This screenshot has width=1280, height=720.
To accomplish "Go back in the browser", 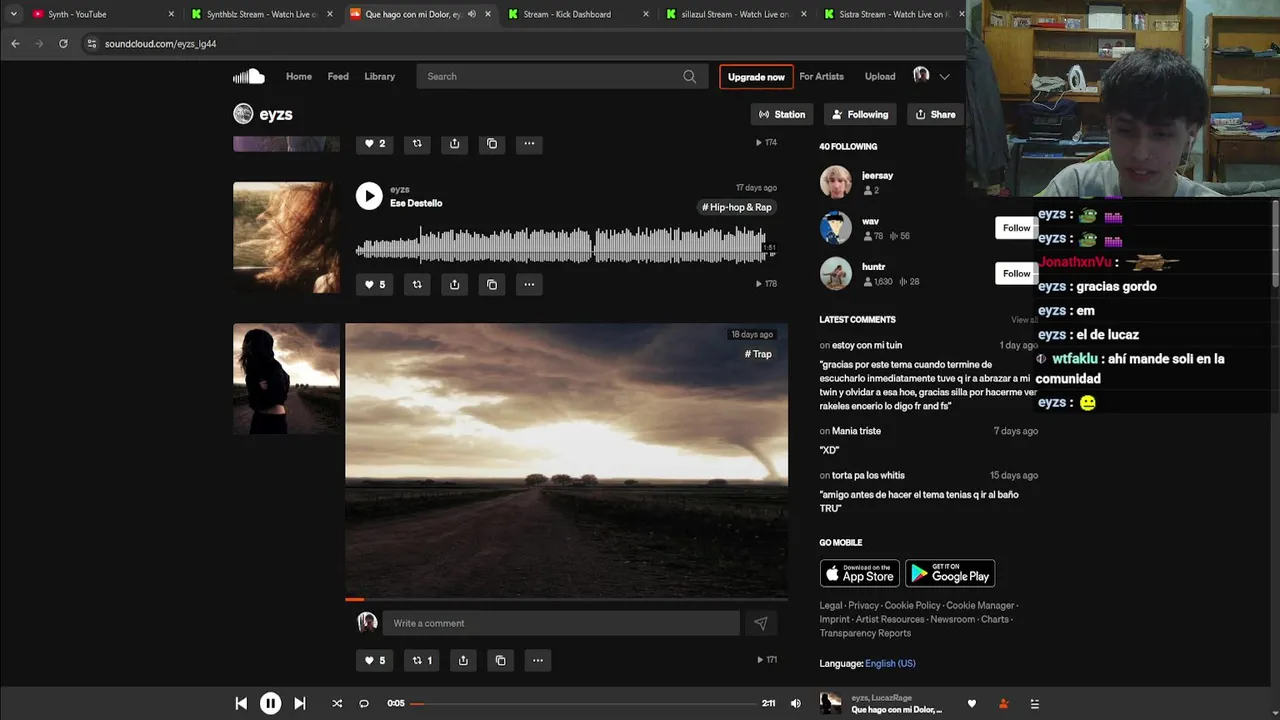I will coord(15,44).
